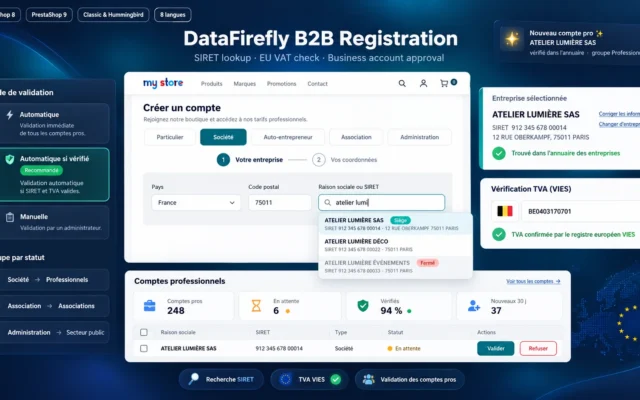Open the Promotions menu

coord(281,84)
